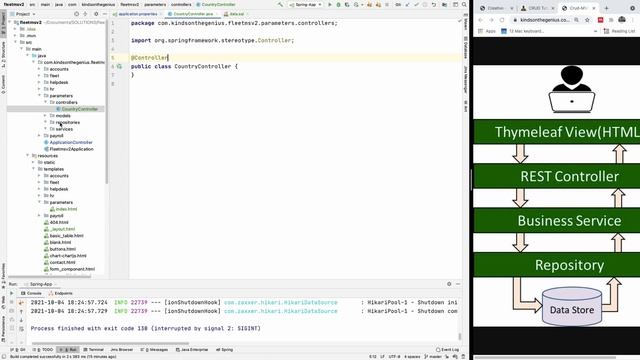Open the Spring tool window tab at bottom
This screenshot has width=640, height=360.
(x=224, y=350)
